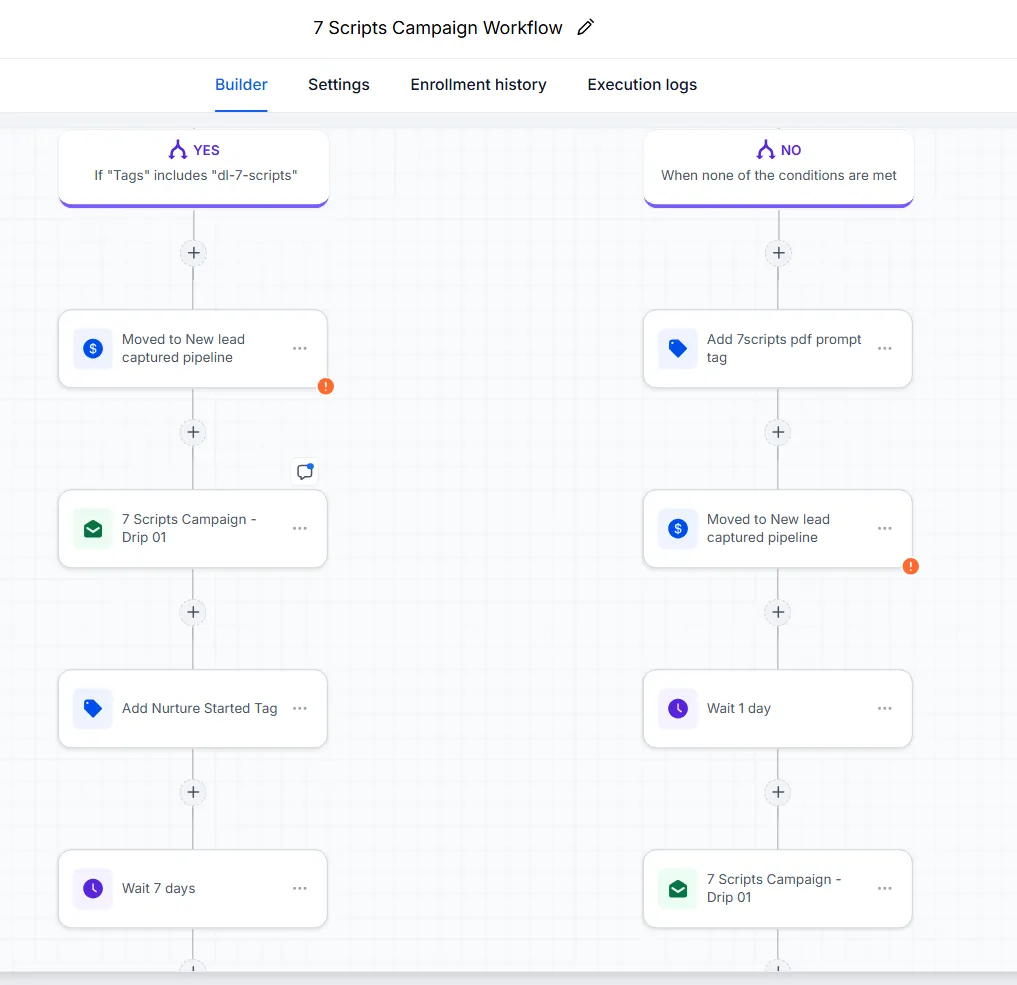This screenshot has height=985, width=1017.
Task: Select '7 Scripts Campaign - Drip 01' in NO branch
Action: pos(778,888)
